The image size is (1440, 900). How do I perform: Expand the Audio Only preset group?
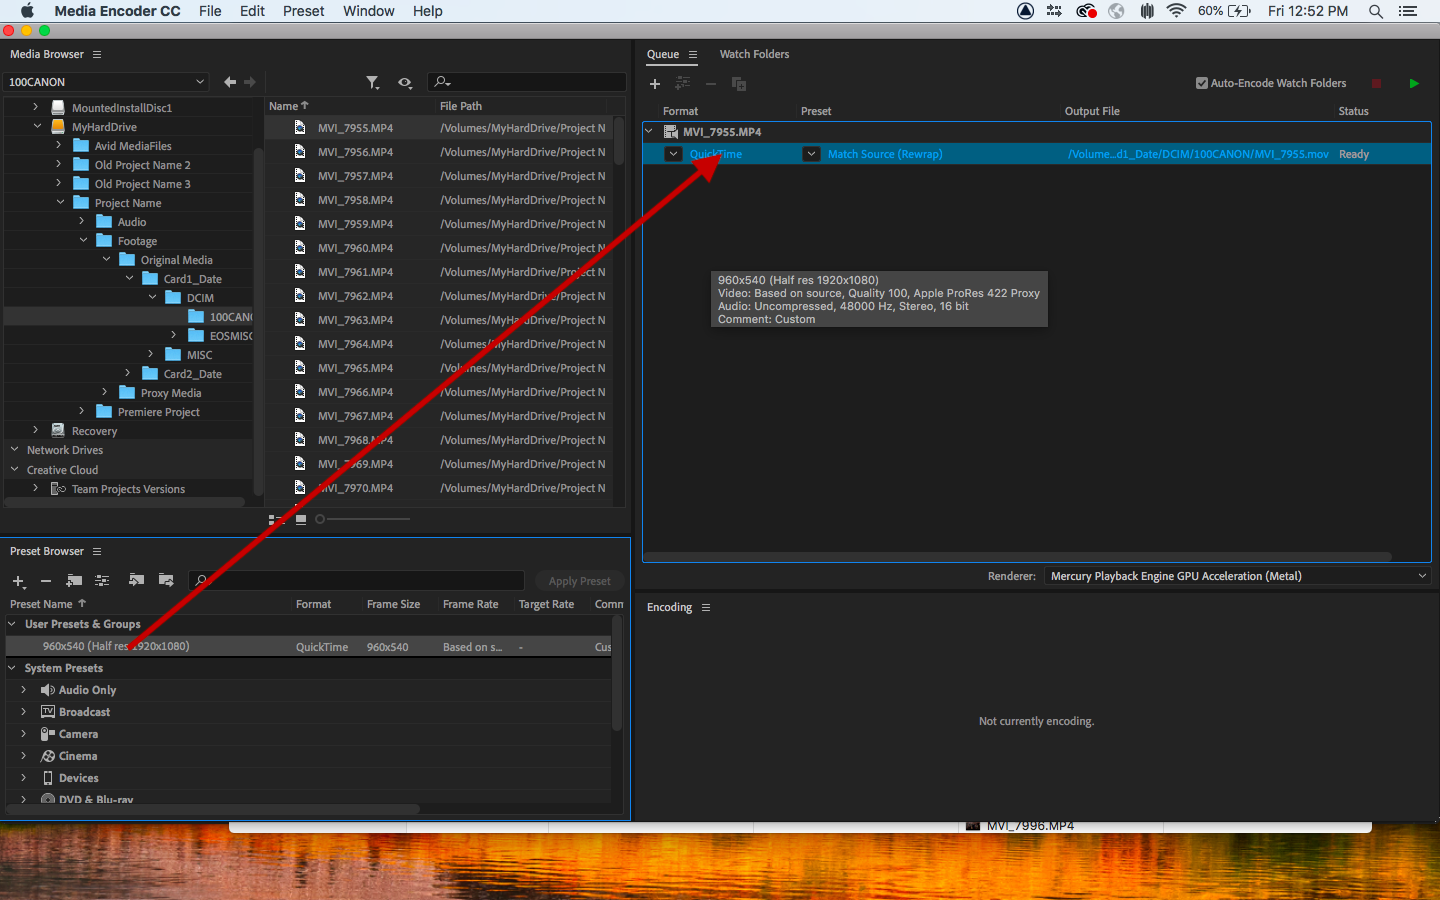point(24,690)
